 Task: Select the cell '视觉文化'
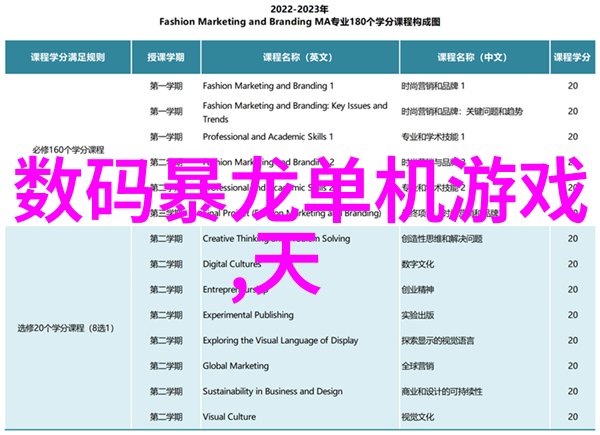click(417, 417)
